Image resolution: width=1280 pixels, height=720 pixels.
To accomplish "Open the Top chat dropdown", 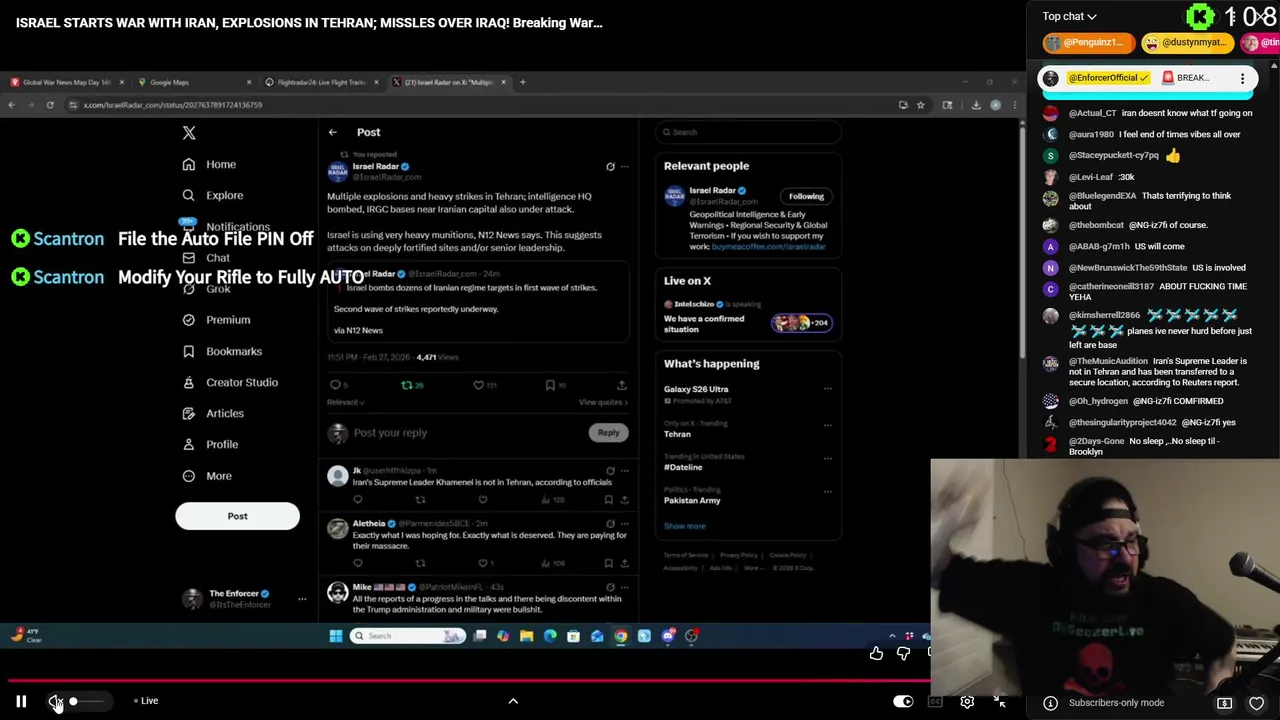I will click(x=1069, y=16).
